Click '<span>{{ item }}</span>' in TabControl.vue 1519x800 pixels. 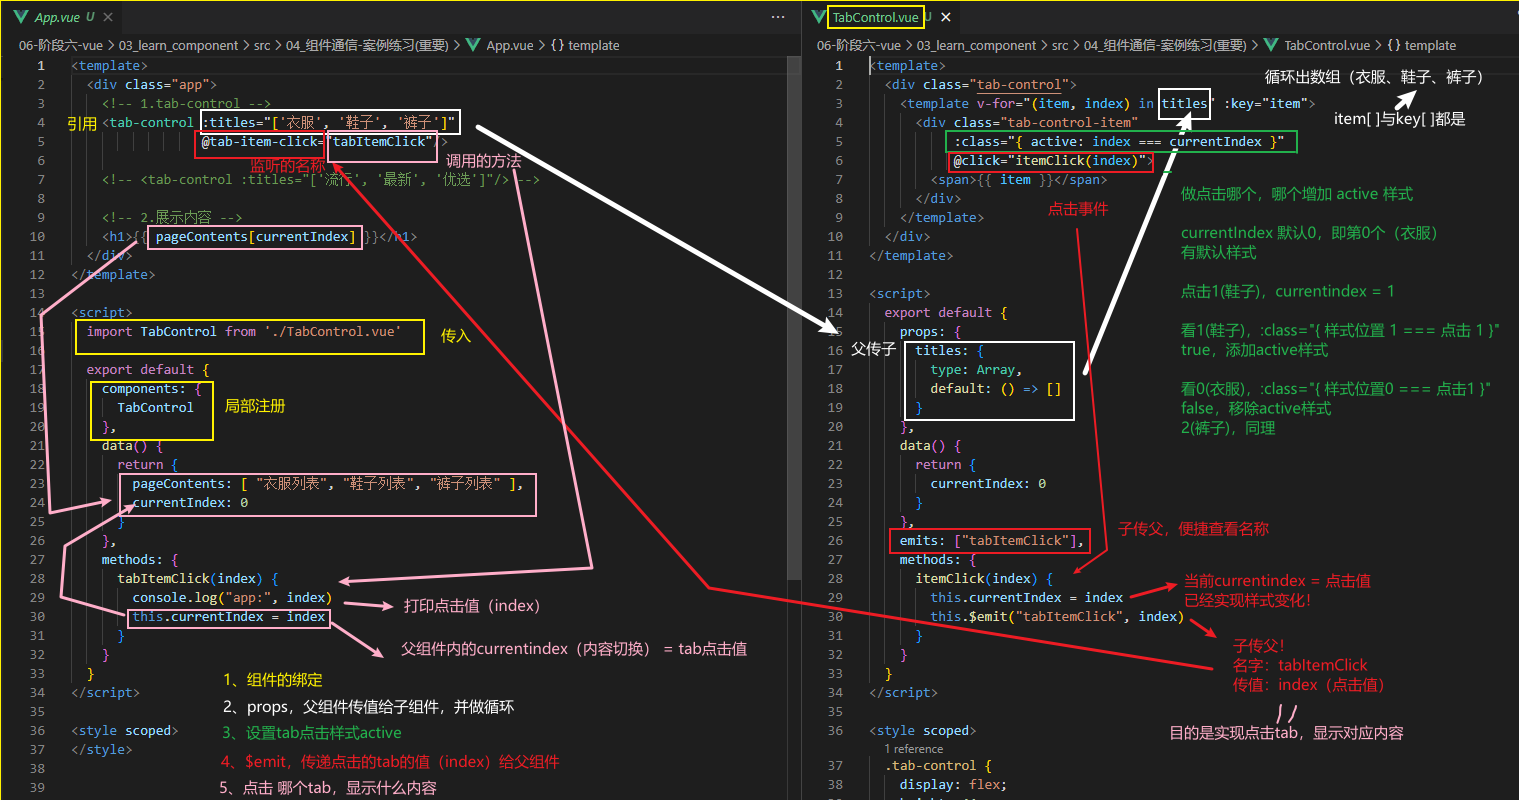1019,179
